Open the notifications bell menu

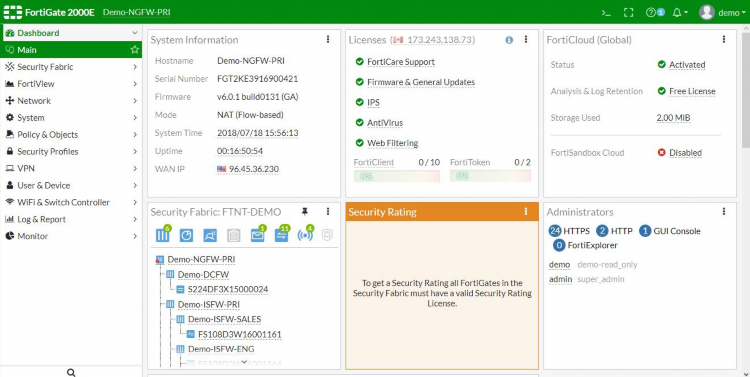(x=680, y=13)
